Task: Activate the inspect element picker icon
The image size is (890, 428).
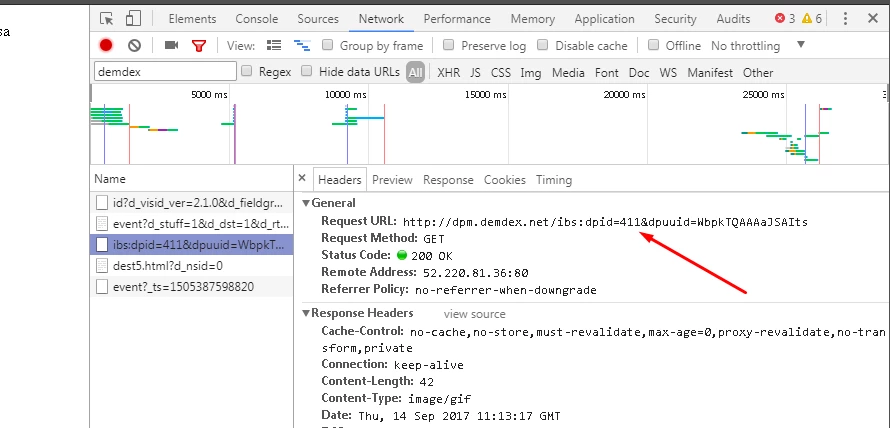Action: click(x=107, y=19)
